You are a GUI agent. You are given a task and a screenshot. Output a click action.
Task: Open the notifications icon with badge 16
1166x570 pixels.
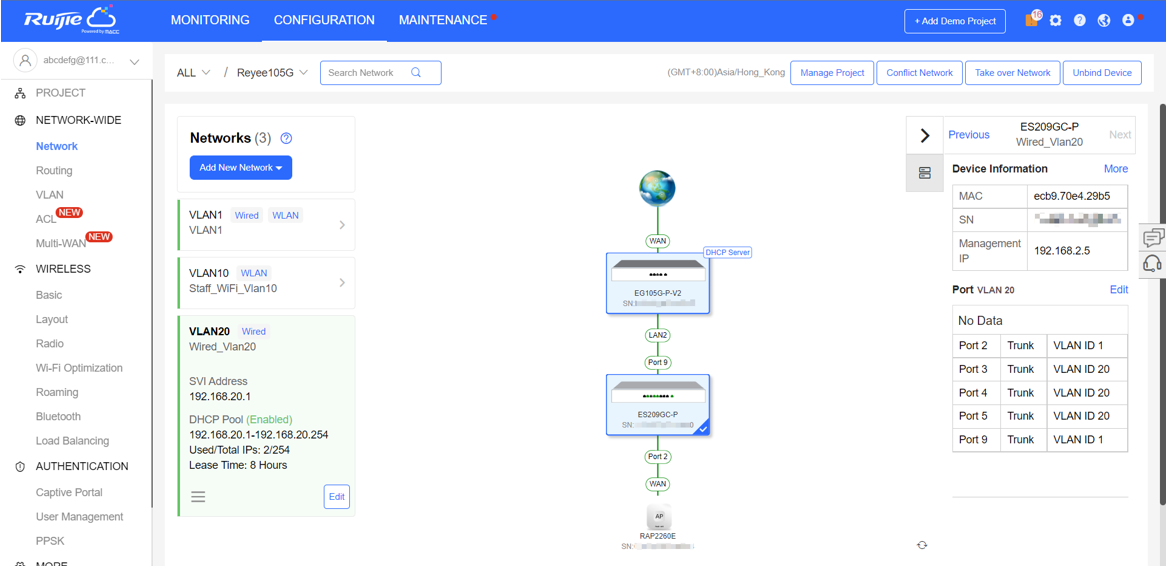click(1033, 20)
